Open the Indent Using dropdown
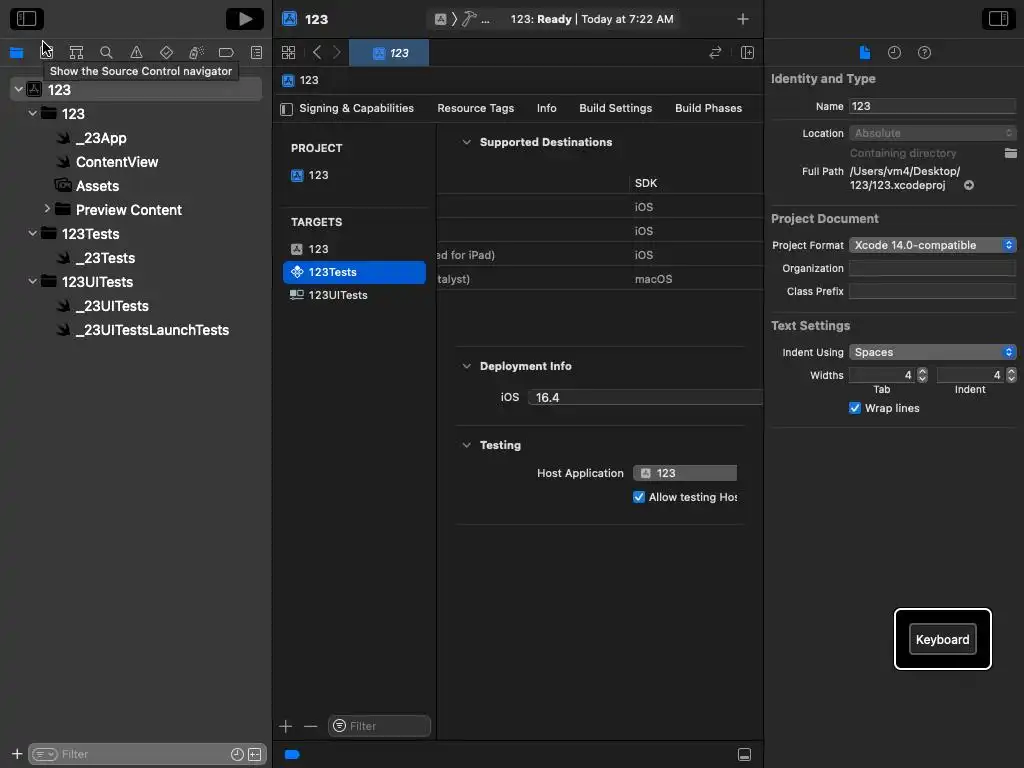1024x768 pixels. pyautogui.click(x=933, y=352)
